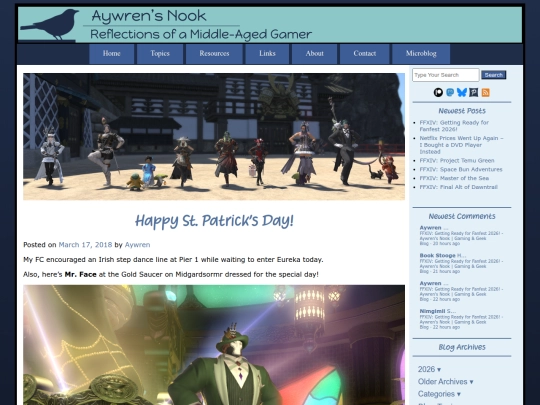
Task: Open the Book Stooge comment entry
Action: point(461,263)
